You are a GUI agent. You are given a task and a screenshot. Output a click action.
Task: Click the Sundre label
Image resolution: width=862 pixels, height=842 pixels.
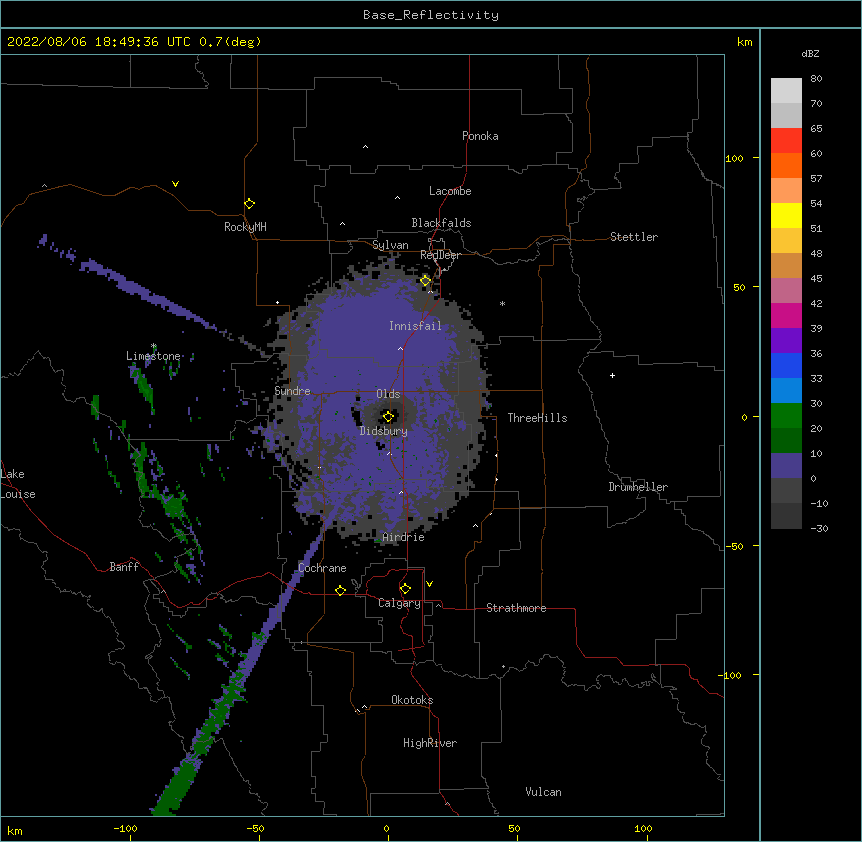[x=292, y=391]
